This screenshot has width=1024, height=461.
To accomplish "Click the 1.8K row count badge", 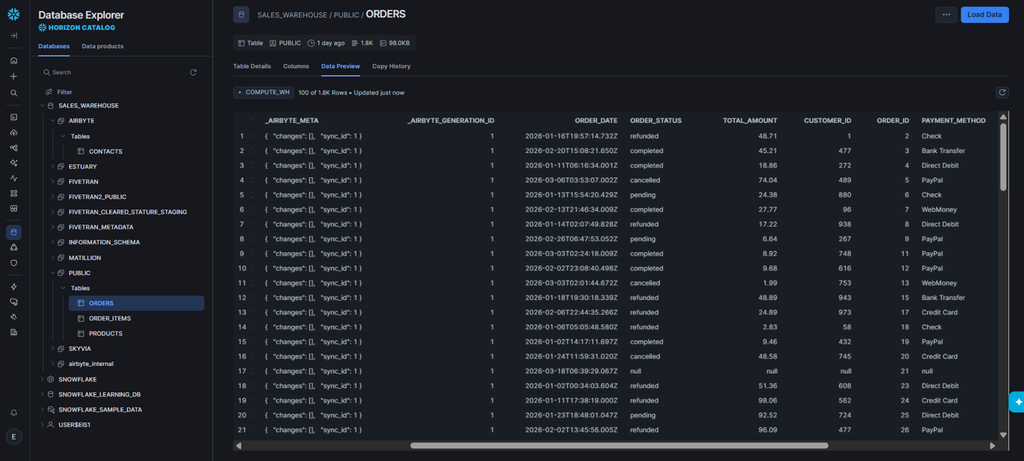I will [362, 43].
